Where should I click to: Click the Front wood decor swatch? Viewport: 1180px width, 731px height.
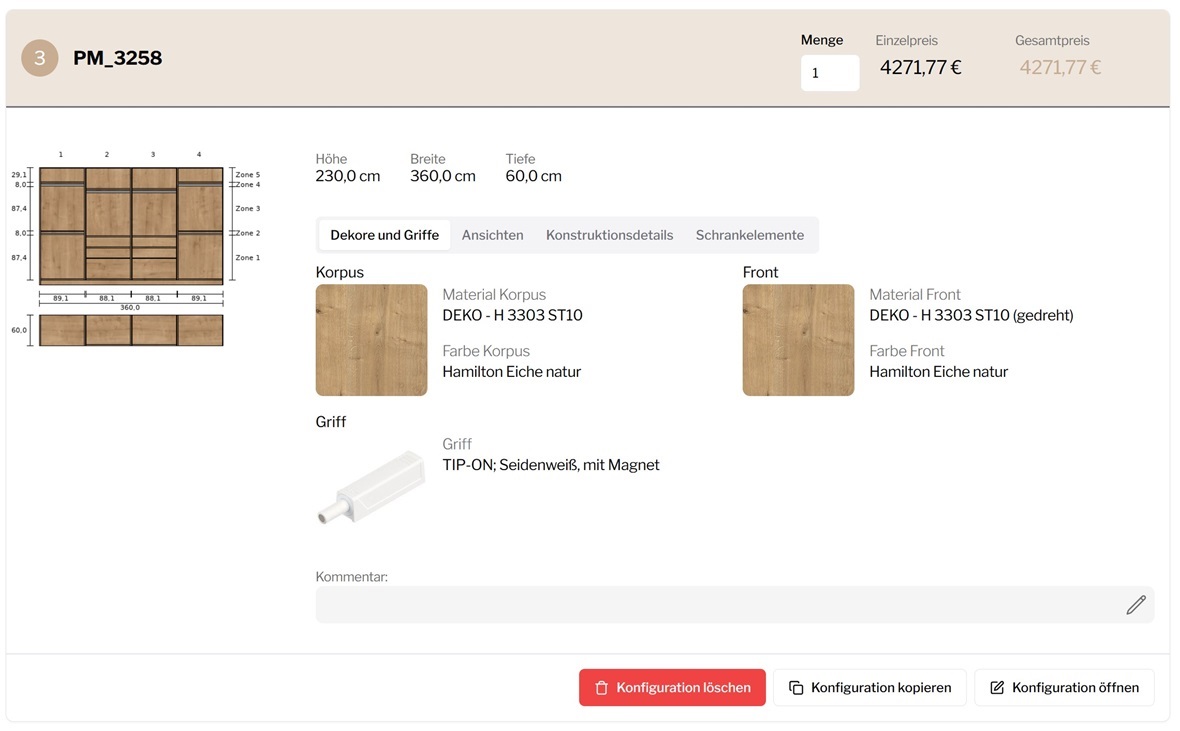coord(798,340)
